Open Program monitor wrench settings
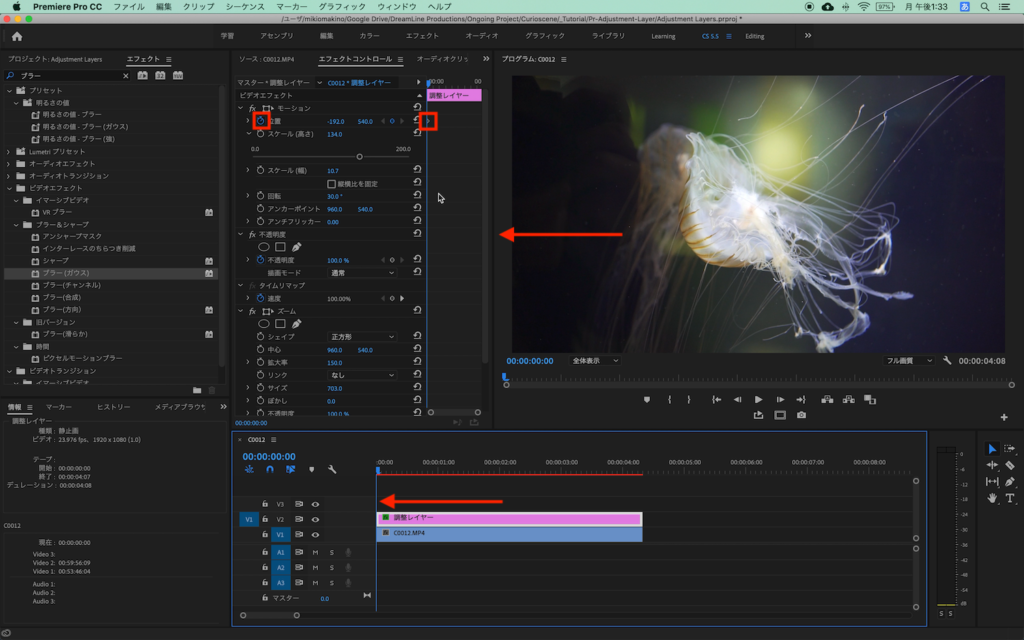 point(946,360)
